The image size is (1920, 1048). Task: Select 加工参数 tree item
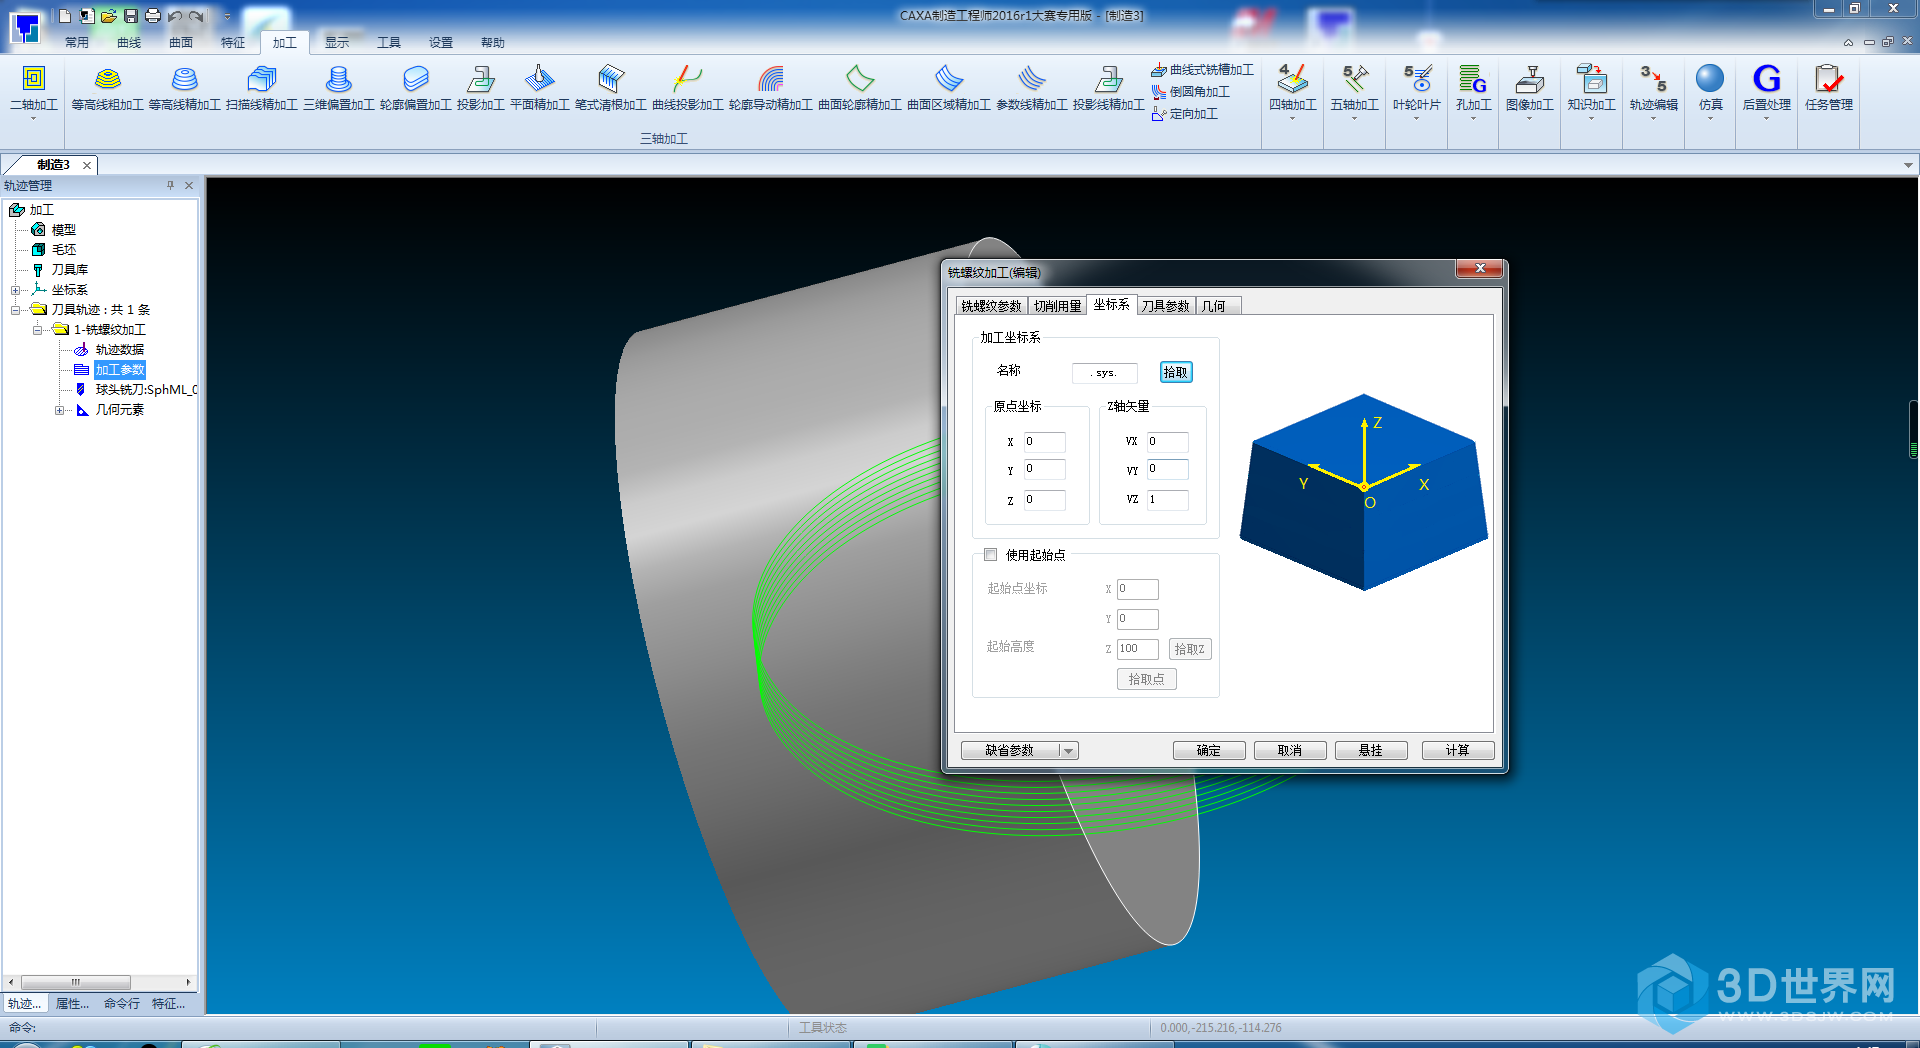(x=120, y=370)
